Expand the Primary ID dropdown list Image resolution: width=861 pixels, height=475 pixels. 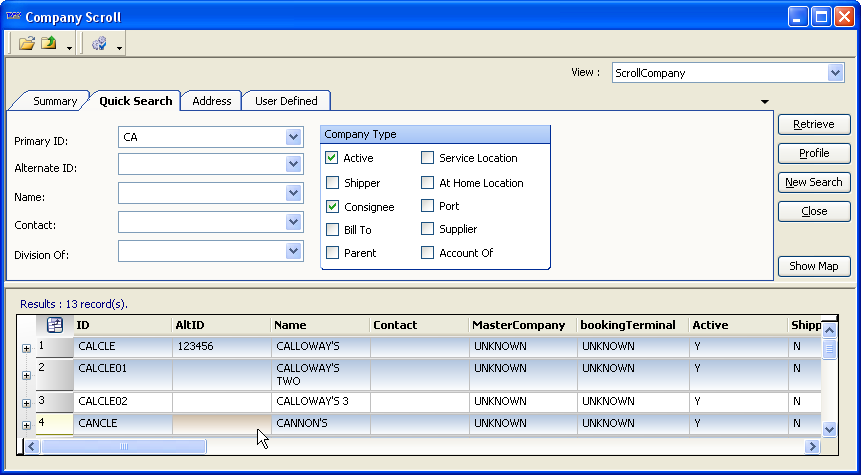(x=293, y=137)
